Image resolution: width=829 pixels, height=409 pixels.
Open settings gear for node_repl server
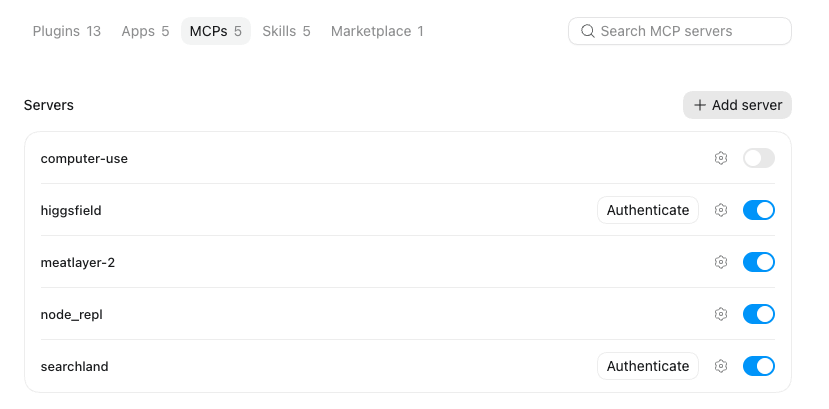click(x=721, y=314)
